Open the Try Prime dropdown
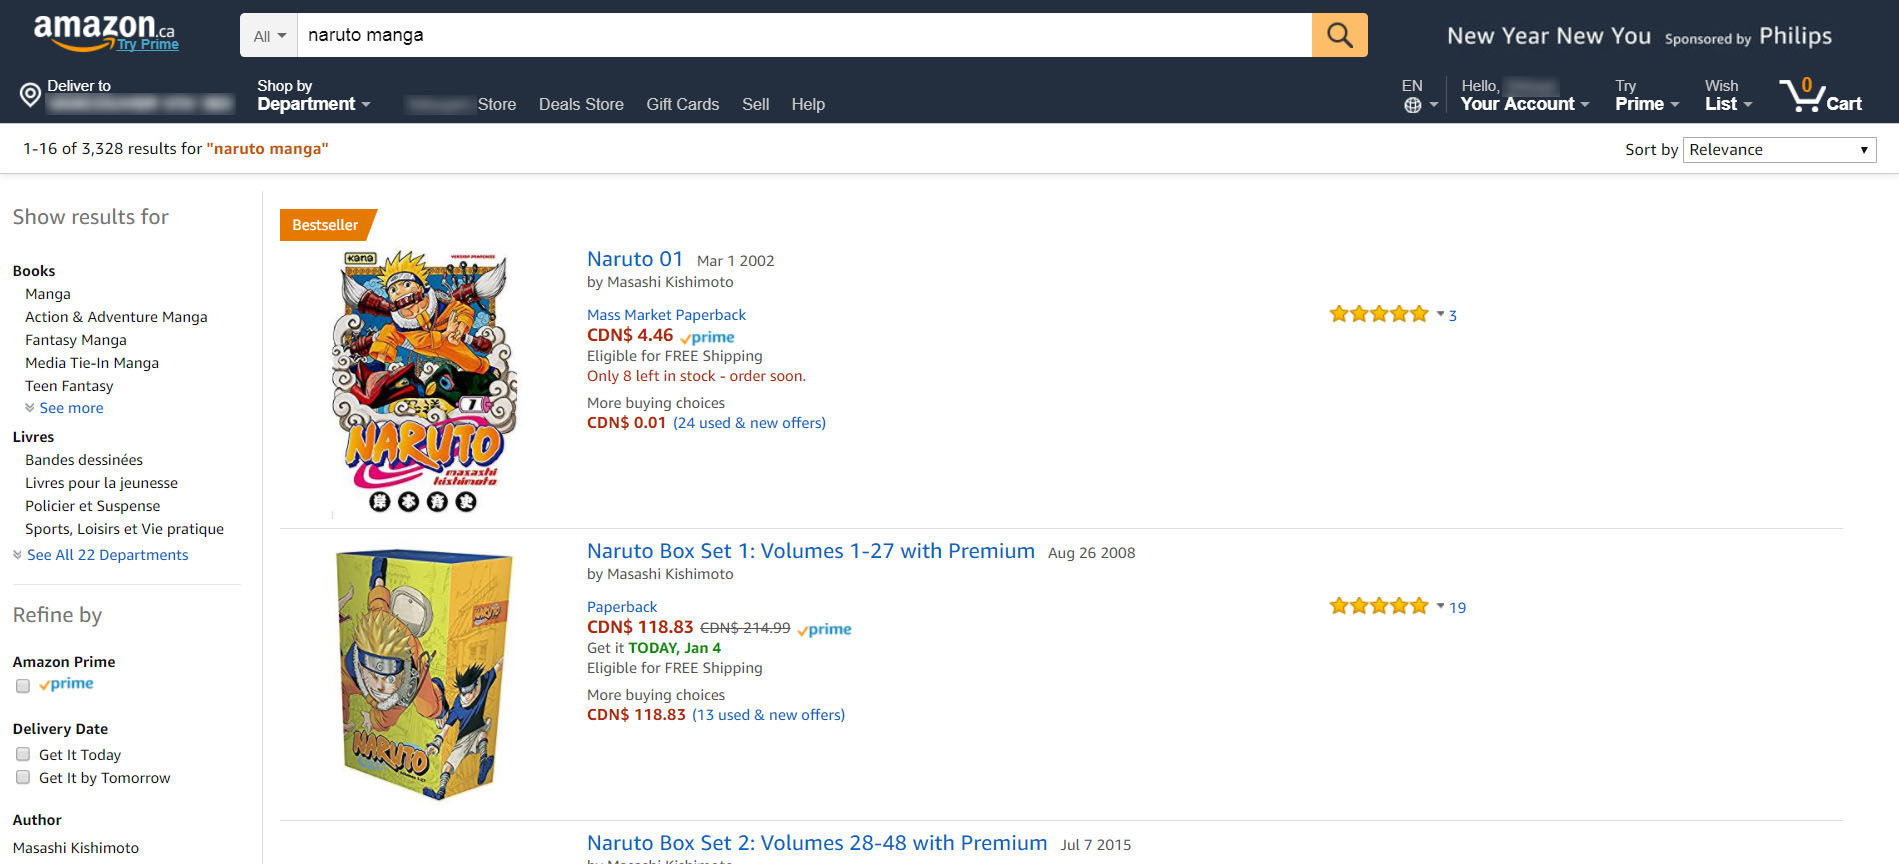1899x864 pixels. point(1646,95)
